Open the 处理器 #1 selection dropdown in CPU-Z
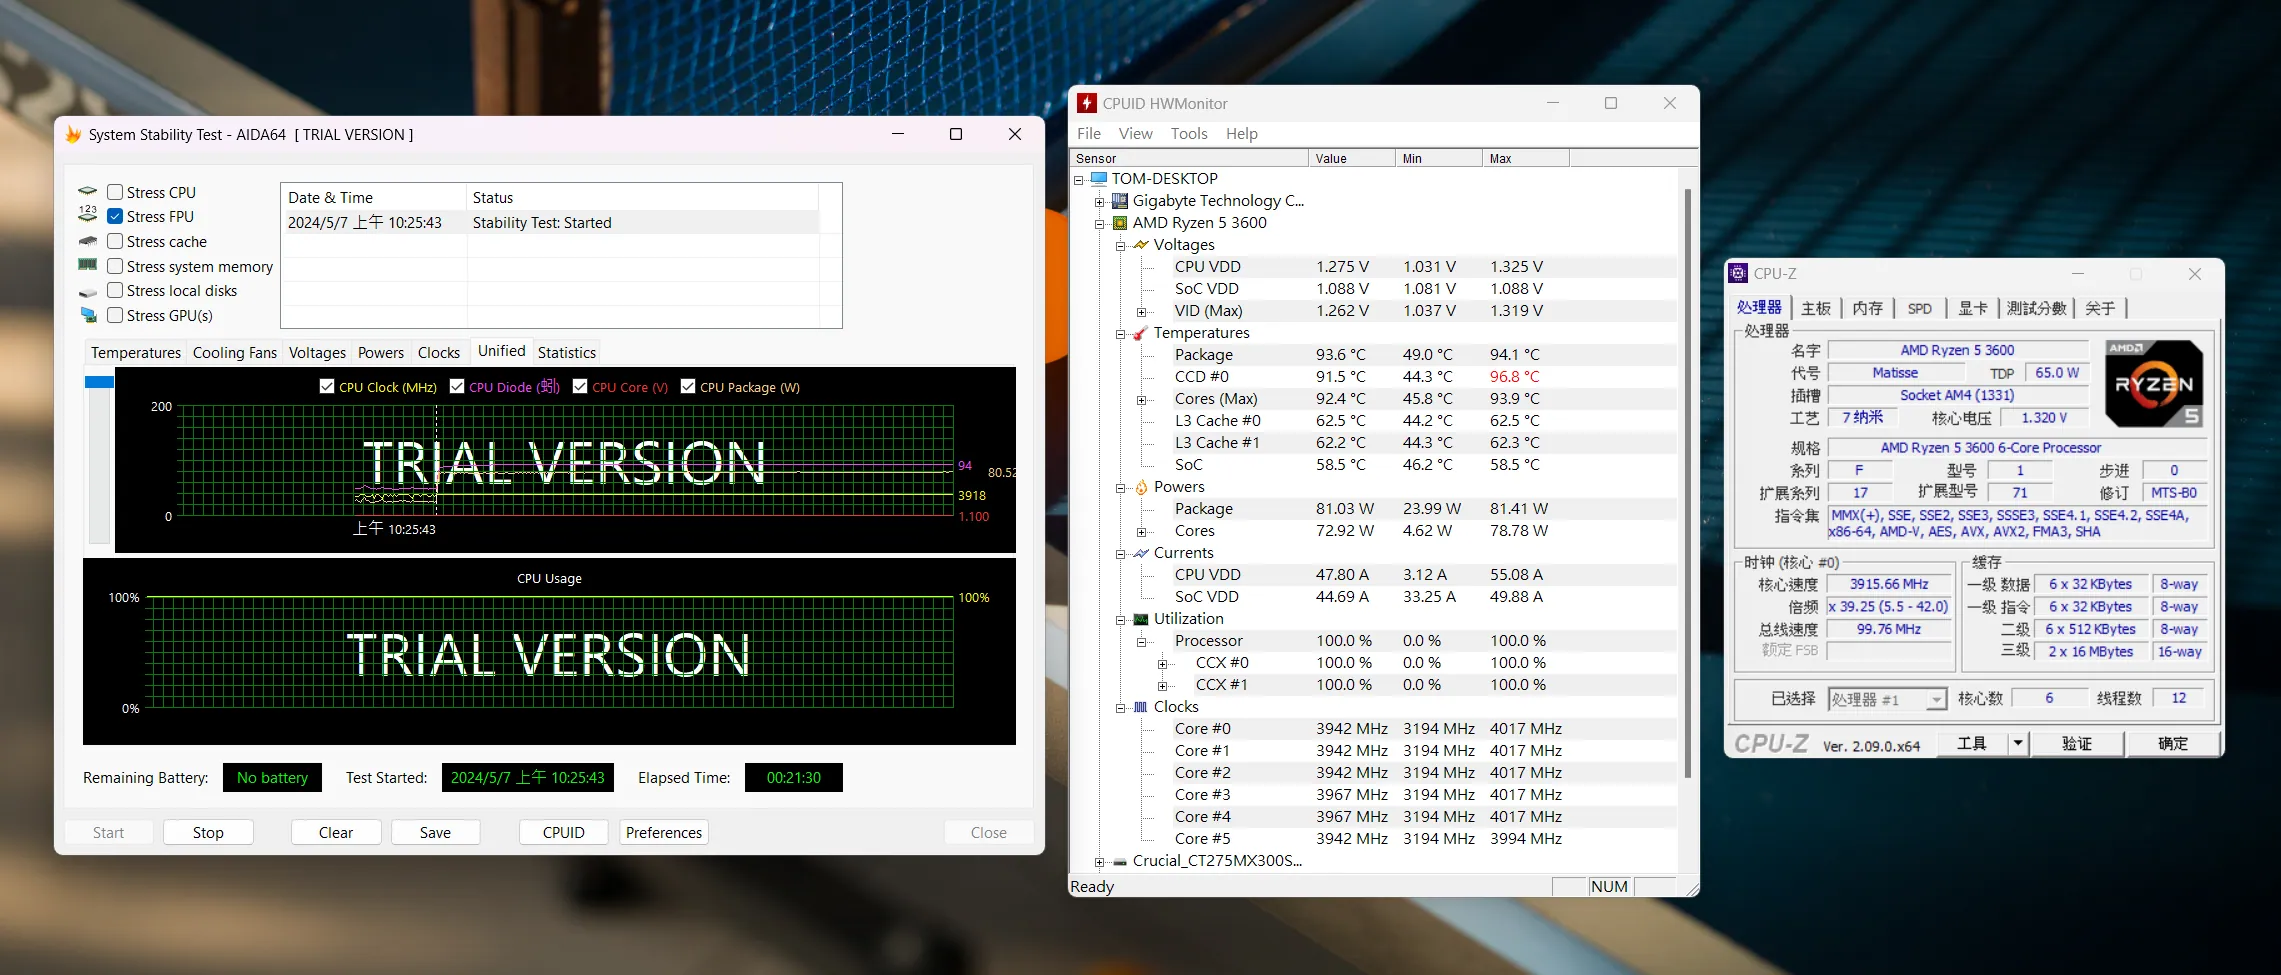Image resolution: width=2281 pixels, height=975 pixels. [x=1936, y=699]
